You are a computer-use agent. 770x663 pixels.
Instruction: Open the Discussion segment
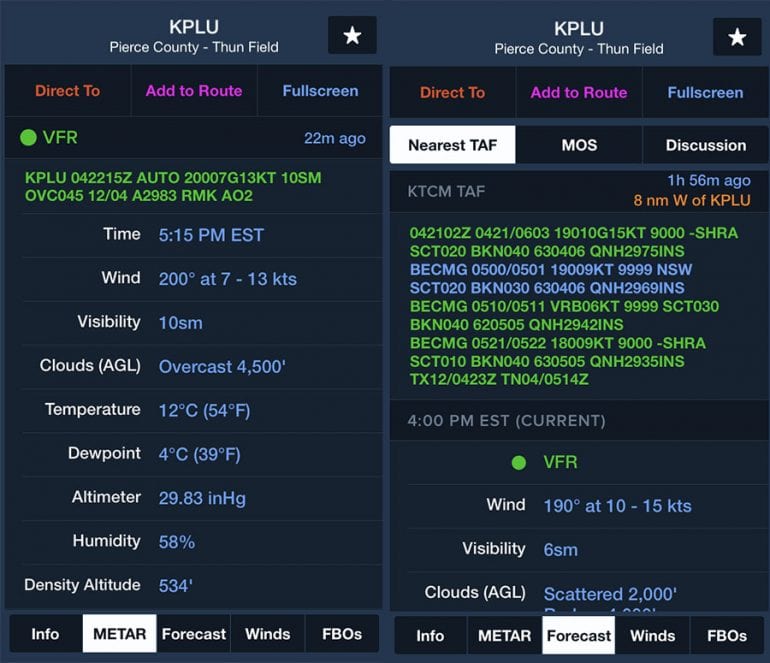click(705, 145)
